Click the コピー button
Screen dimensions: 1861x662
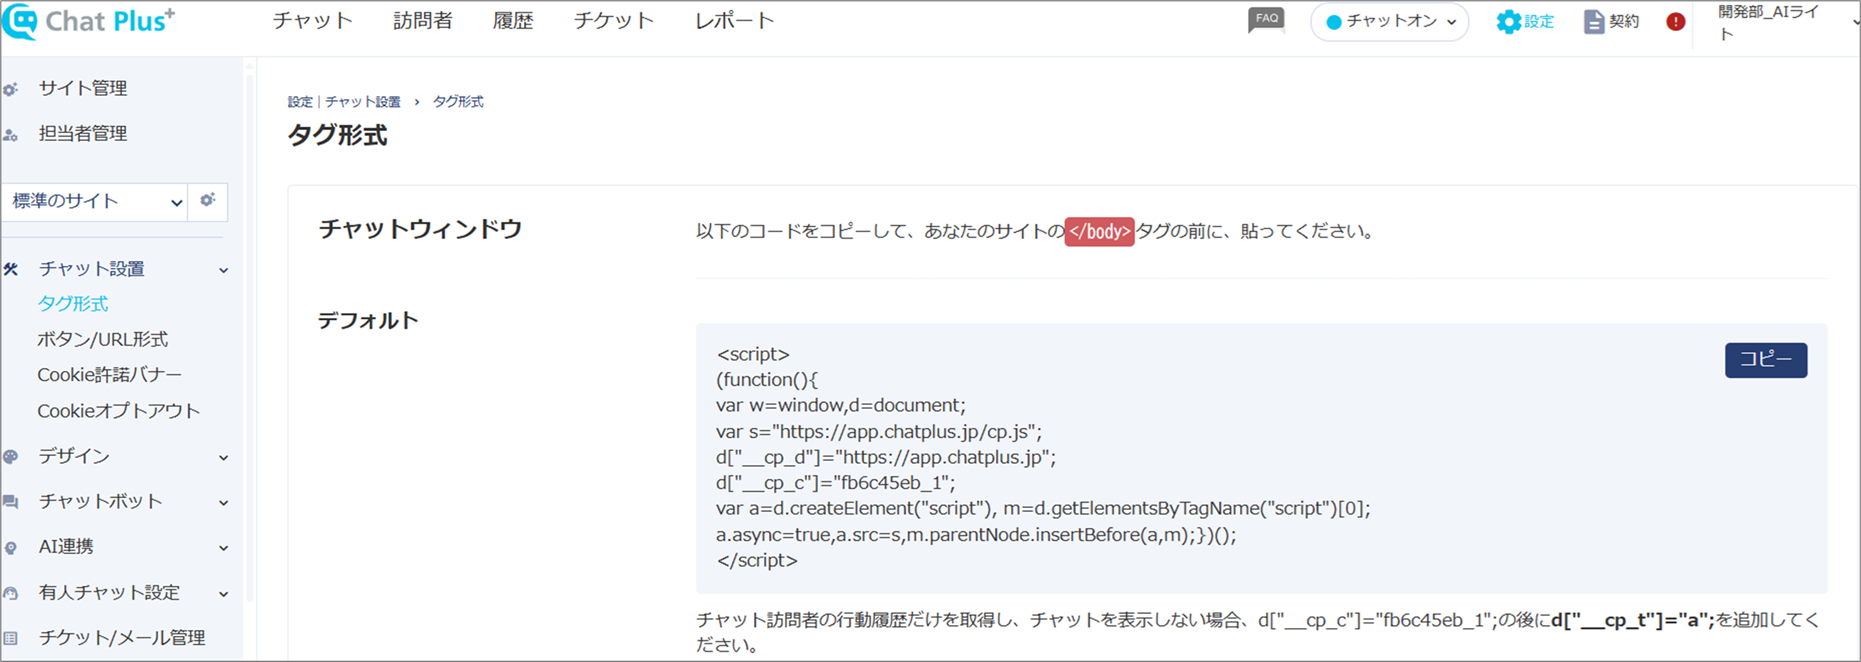tap(1766, 360)
